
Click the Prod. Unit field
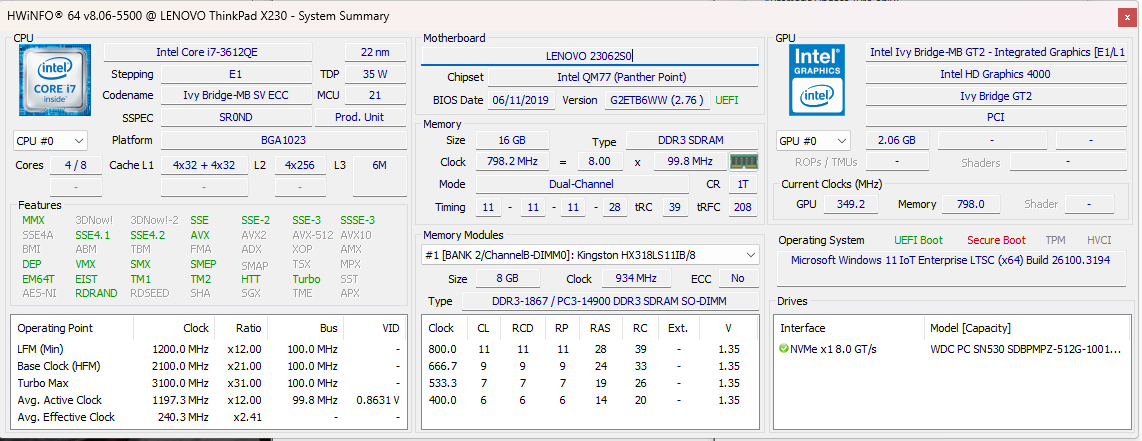point(361,117)
